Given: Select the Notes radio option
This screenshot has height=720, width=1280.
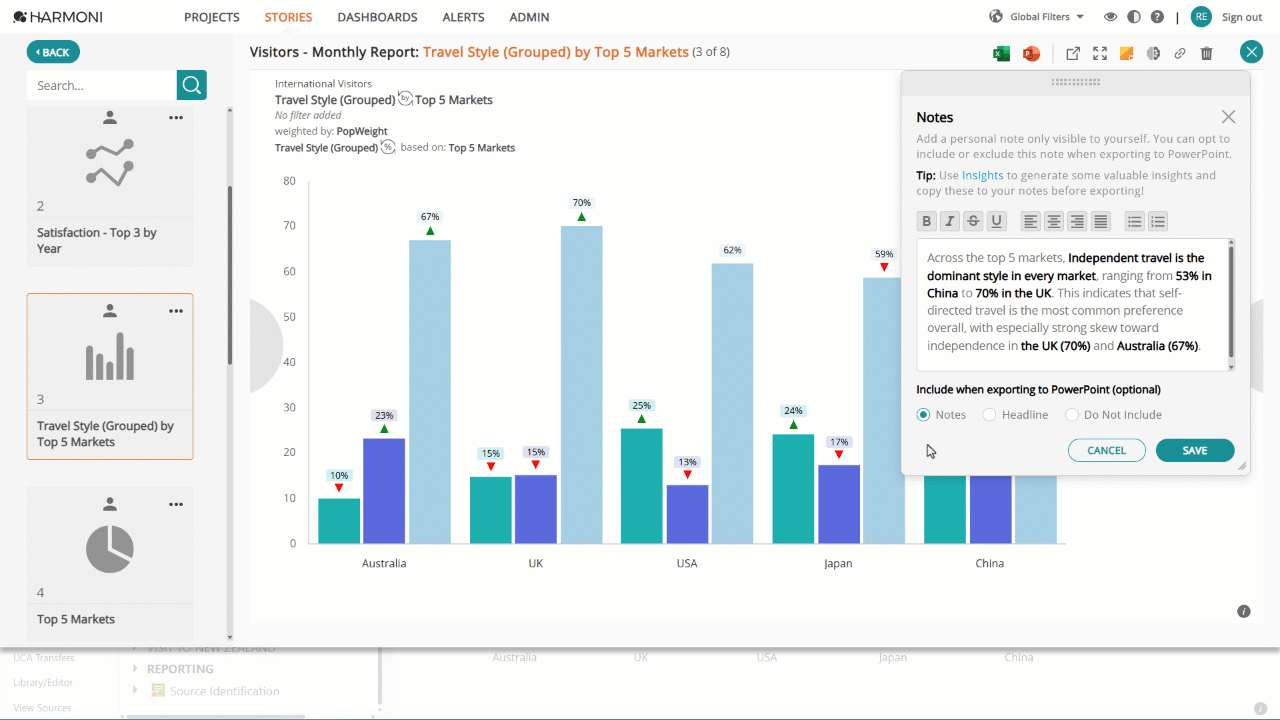Looking at the screenshot, I should coord(923,415).
